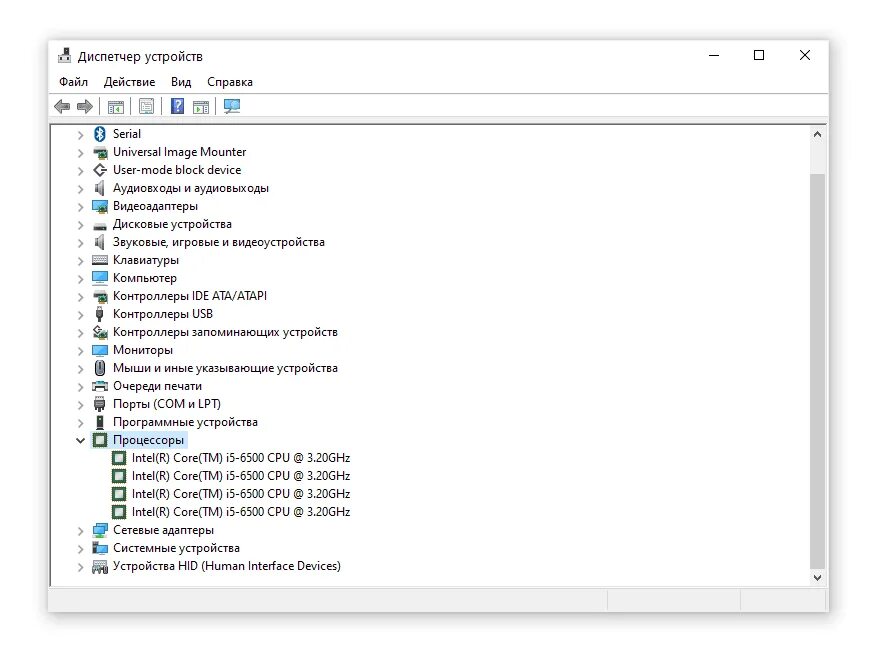The width and height of the screenshot is (882, 655).
Task: Select the Компьютер category label
Action: pos(145,278)
